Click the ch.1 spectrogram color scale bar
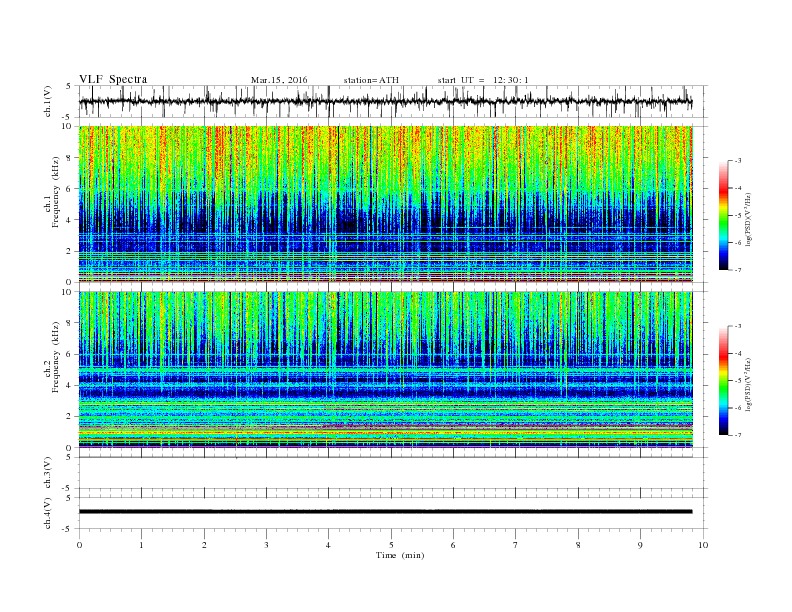This screenshot has width=792, height=612. (x=724, y=215)
